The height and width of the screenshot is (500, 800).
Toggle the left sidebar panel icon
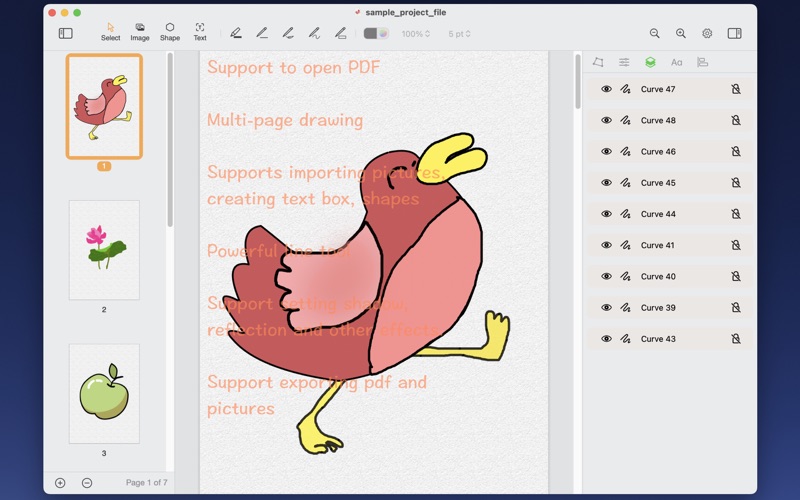66,34
